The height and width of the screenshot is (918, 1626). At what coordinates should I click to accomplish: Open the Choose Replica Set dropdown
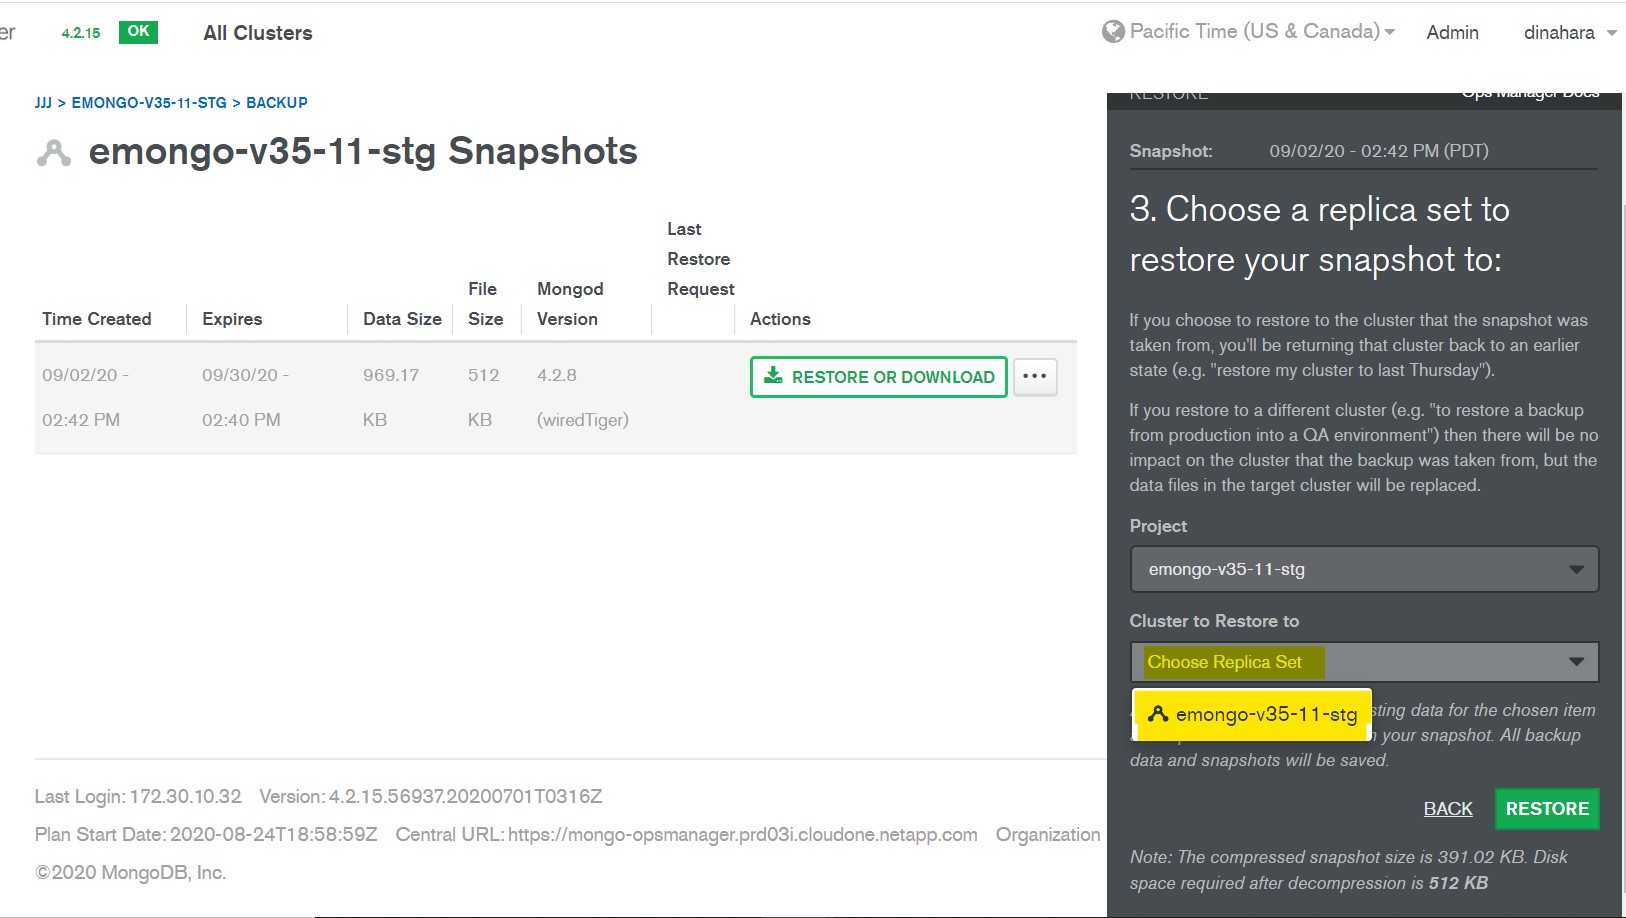tap(1363, 662)
